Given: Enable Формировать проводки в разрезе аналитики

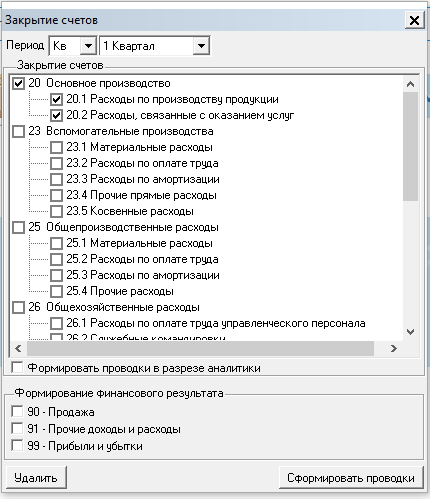Looking at the screenshot, I should pyautogui.click(x=17, y=368).
